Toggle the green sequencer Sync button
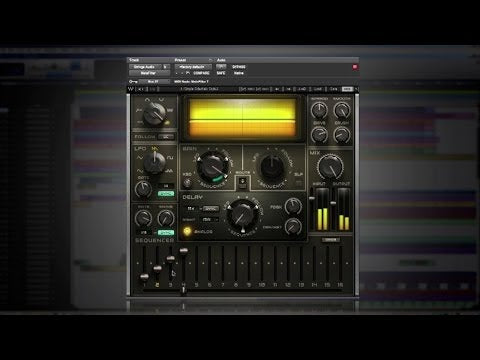 pos(166,232)
